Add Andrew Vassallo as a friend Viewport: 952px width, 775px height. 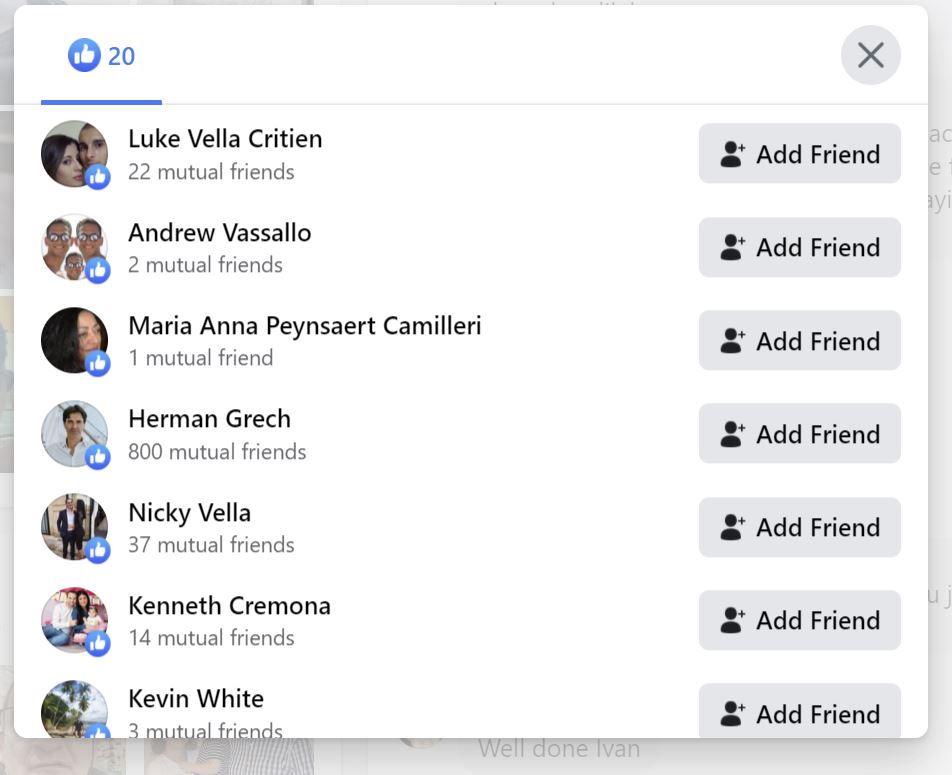tap(799, 247)
